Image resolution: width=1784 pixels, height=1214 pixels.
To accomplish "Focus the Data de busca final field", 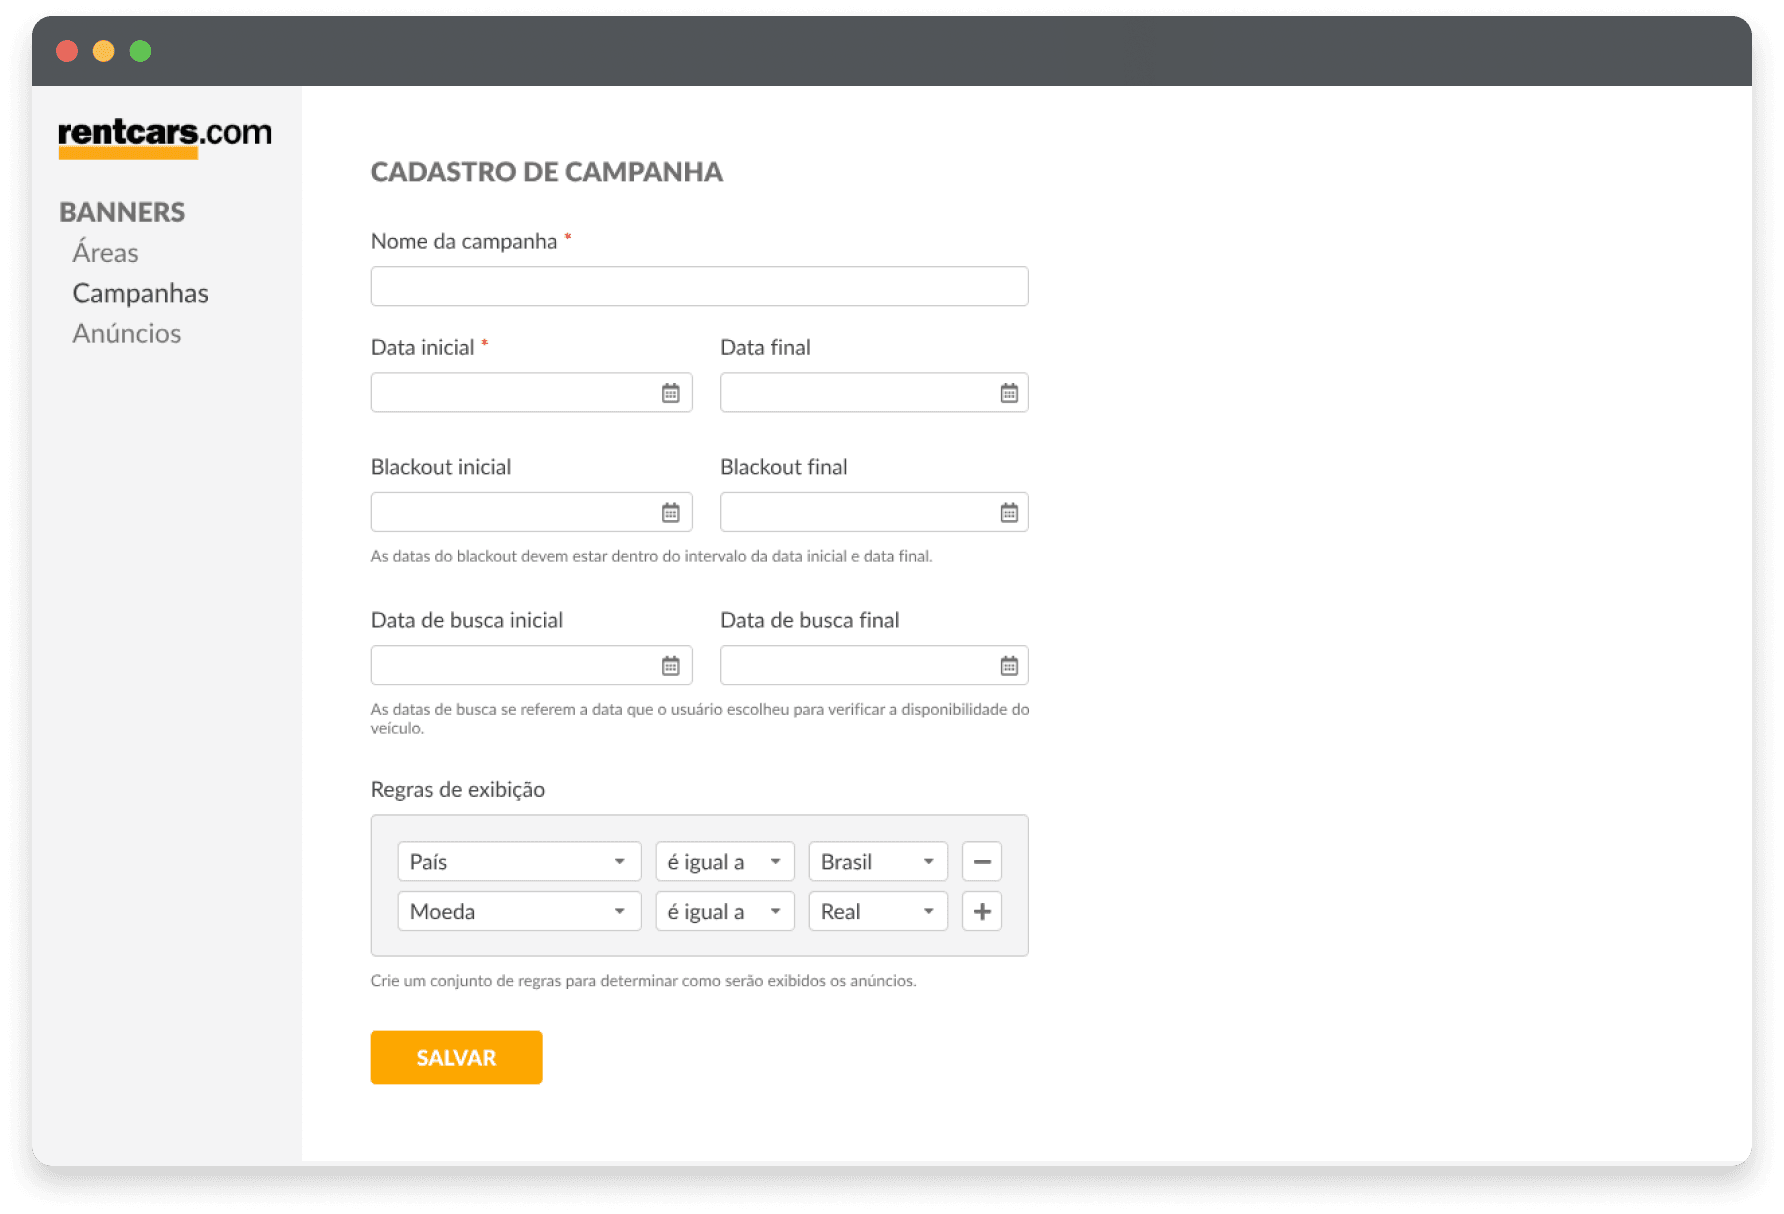I will (x=874, y=665).
